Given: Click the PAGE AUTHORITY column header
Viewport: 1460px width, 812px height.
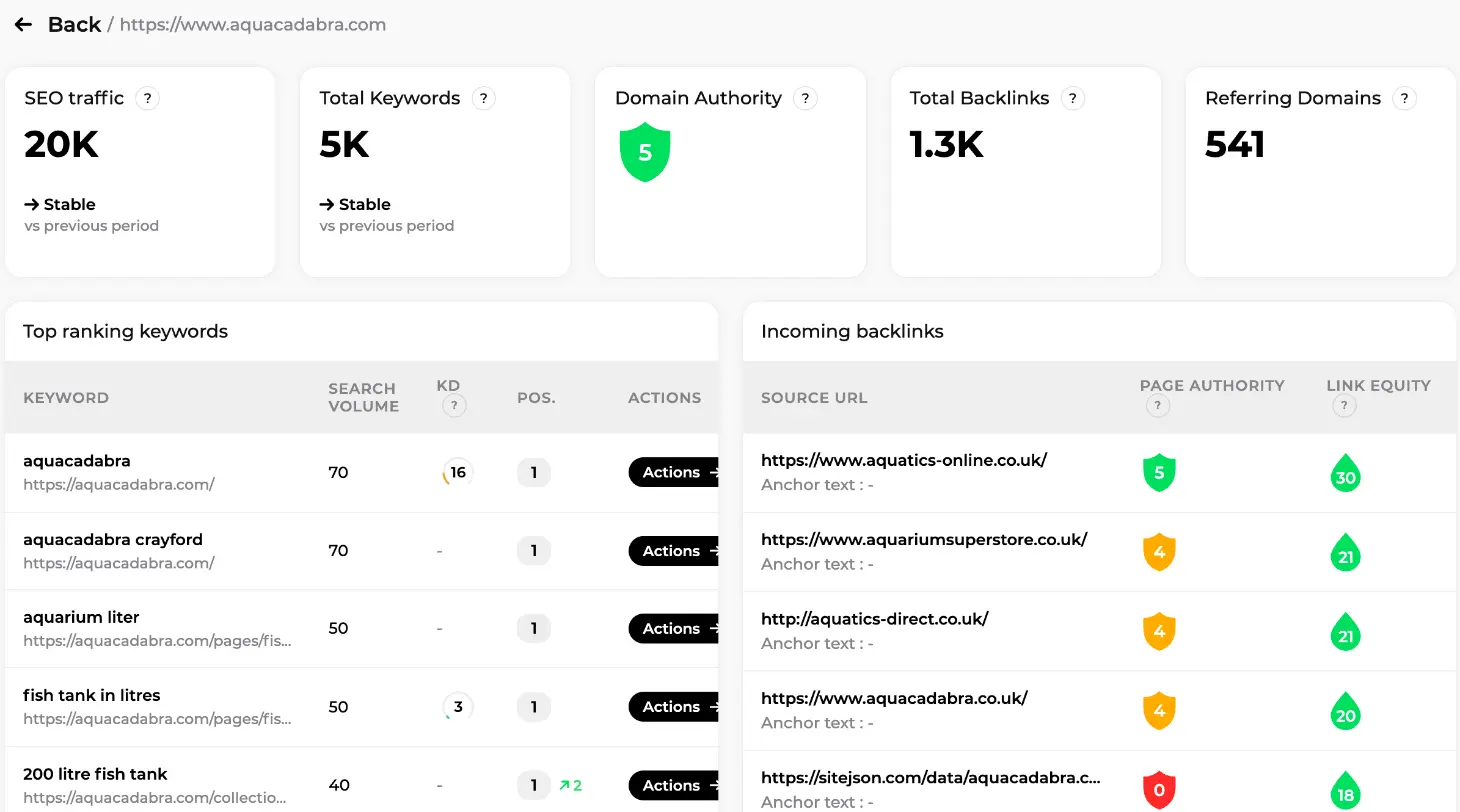Looking at the screenshot, I should 1212,385.
